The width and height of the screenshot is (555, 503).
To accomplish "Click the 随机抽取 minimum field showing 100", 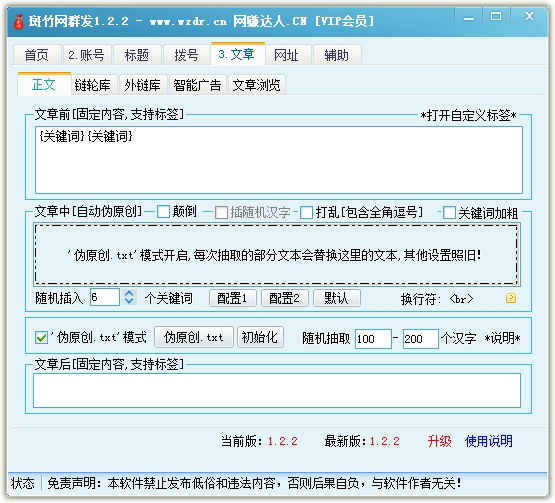I will (x=373, y=339).
